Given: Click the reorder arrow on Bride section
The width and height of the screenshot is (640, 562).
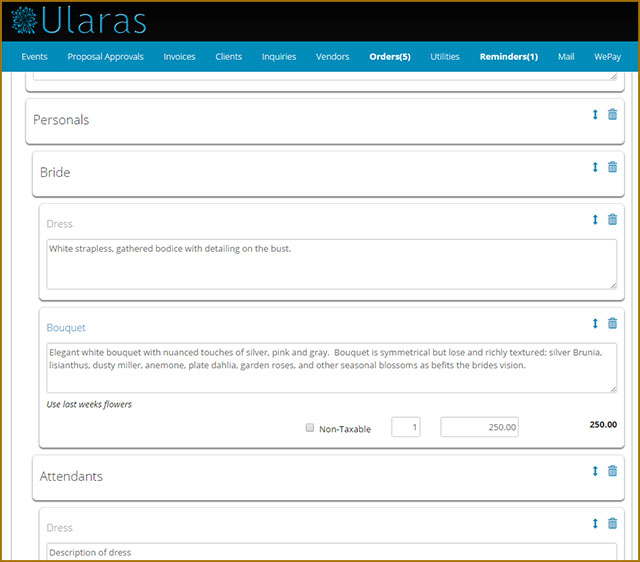Looking at the screenshot, I should tap(595, 167).
